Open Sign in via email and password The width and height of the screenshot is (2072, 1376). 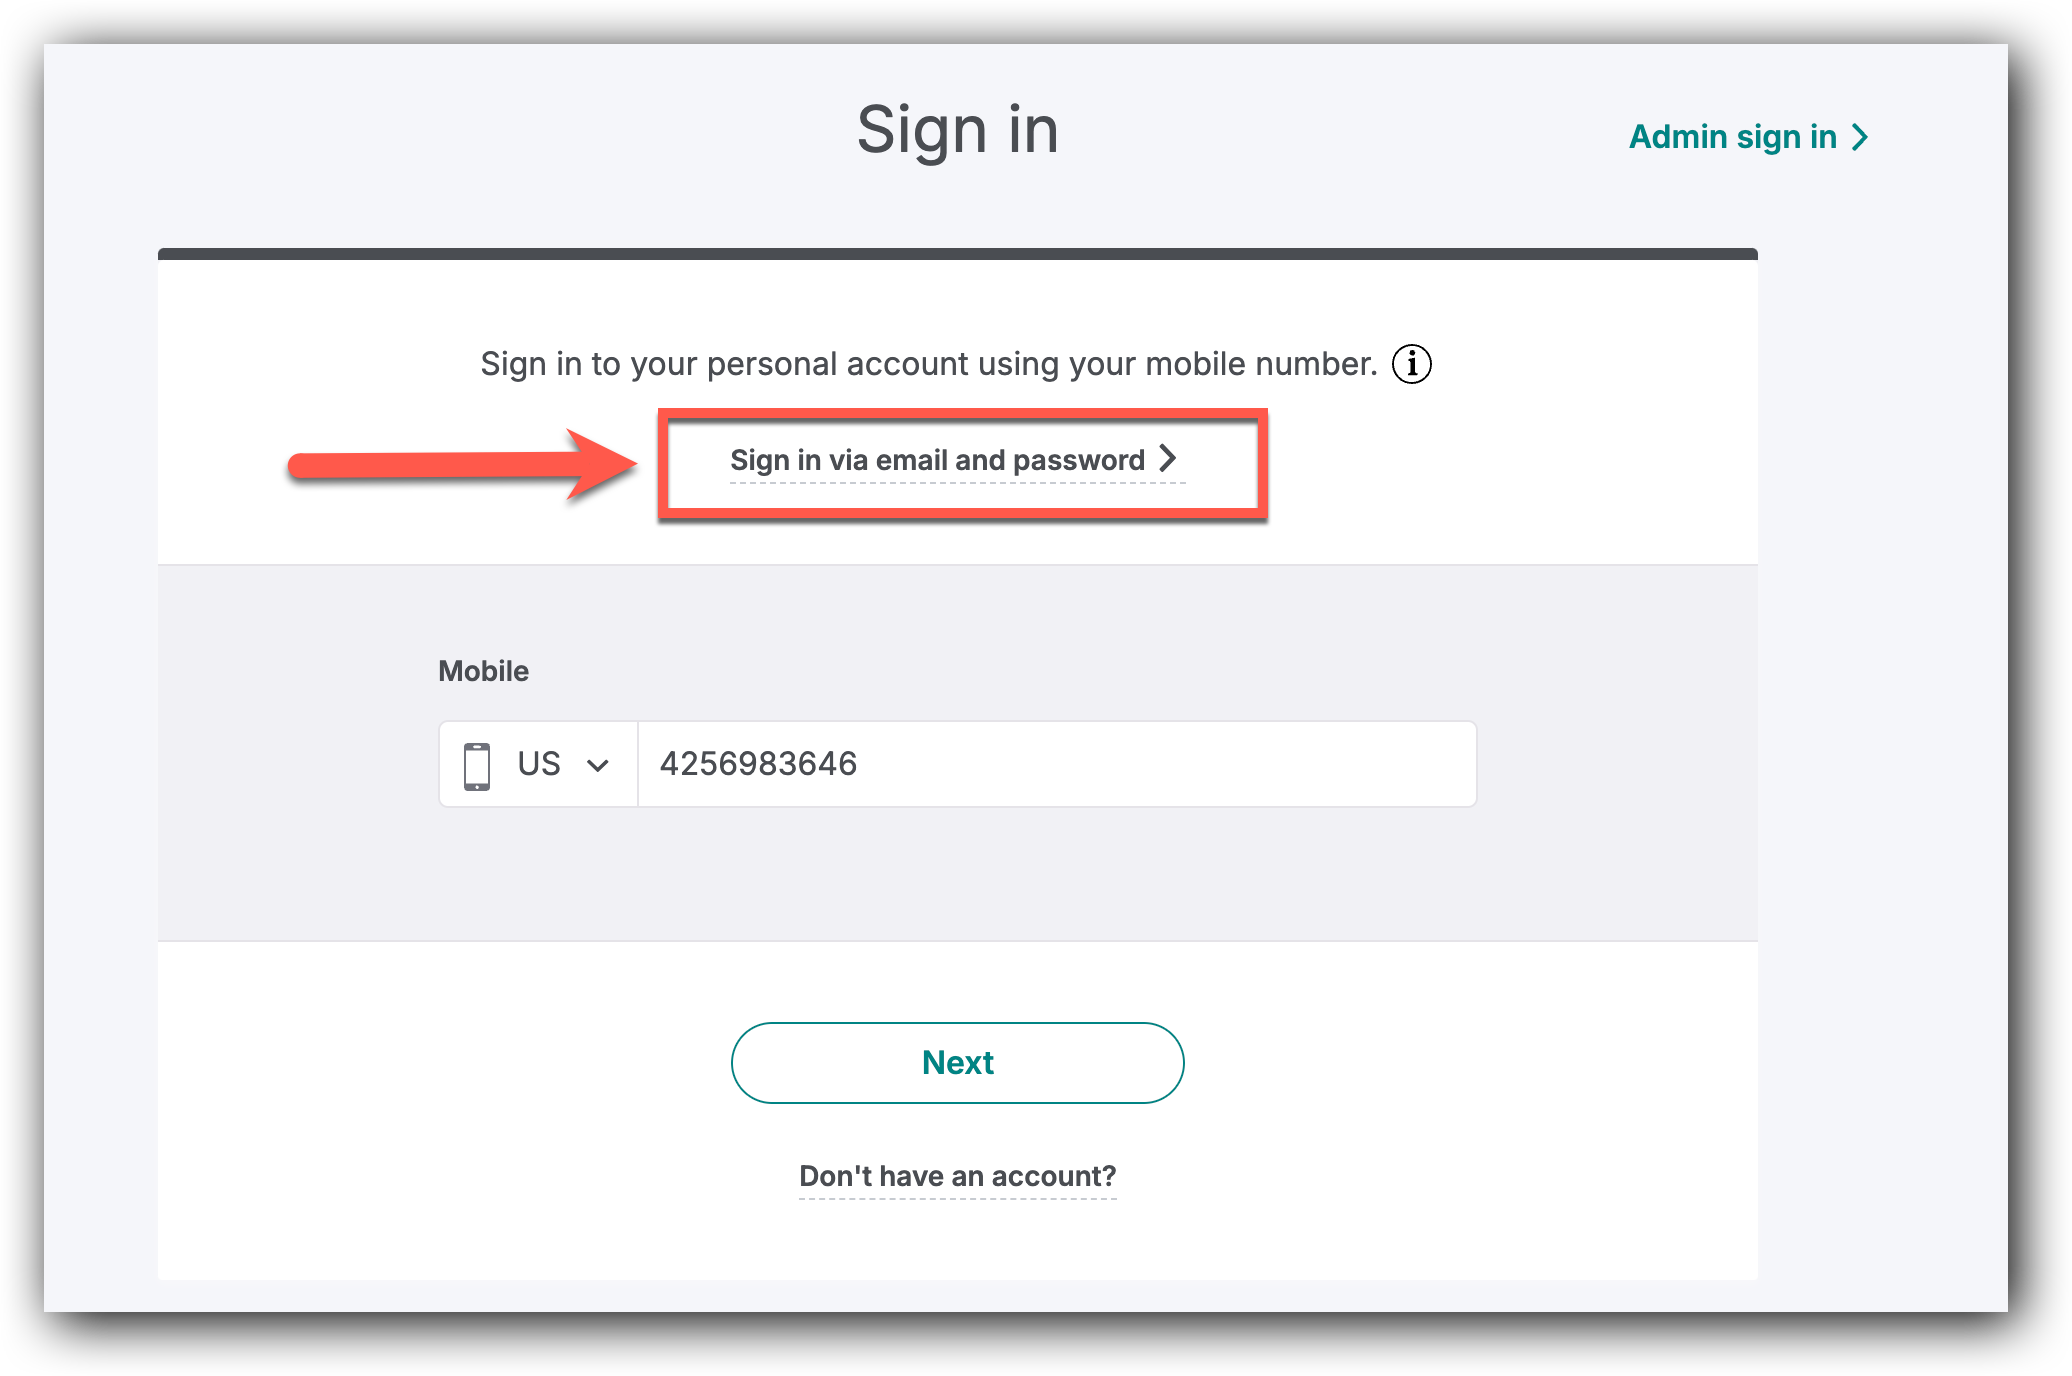click(x=938, y=460)
